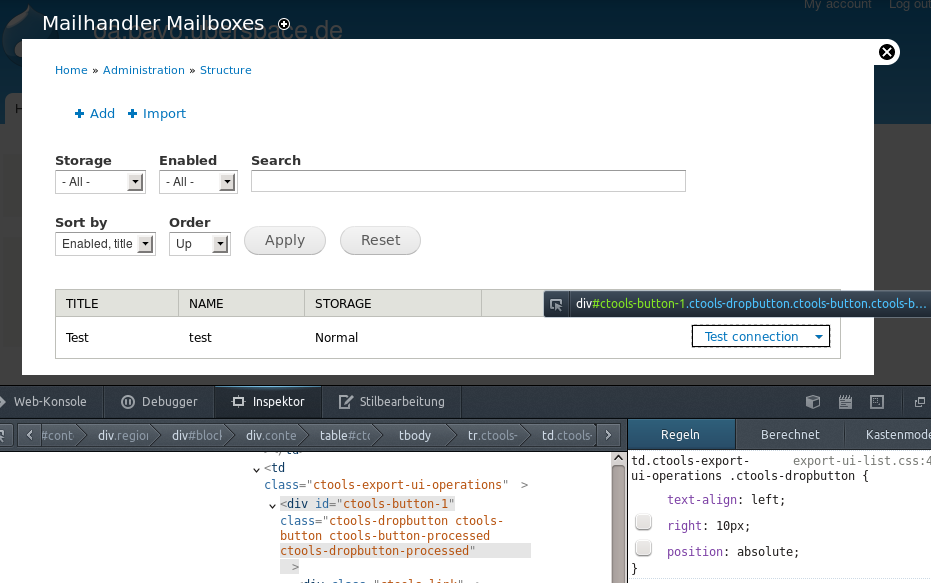Image resolution: width=931 pixels, height=583 pixels.
Task: Click the back chevron in the breadcrumb bar
Action: (x=29, y=435)
